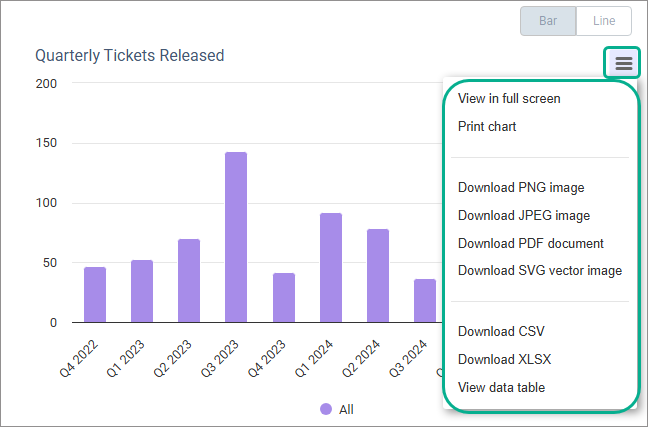Click the Q1 2024 bar

click(331, 267)
